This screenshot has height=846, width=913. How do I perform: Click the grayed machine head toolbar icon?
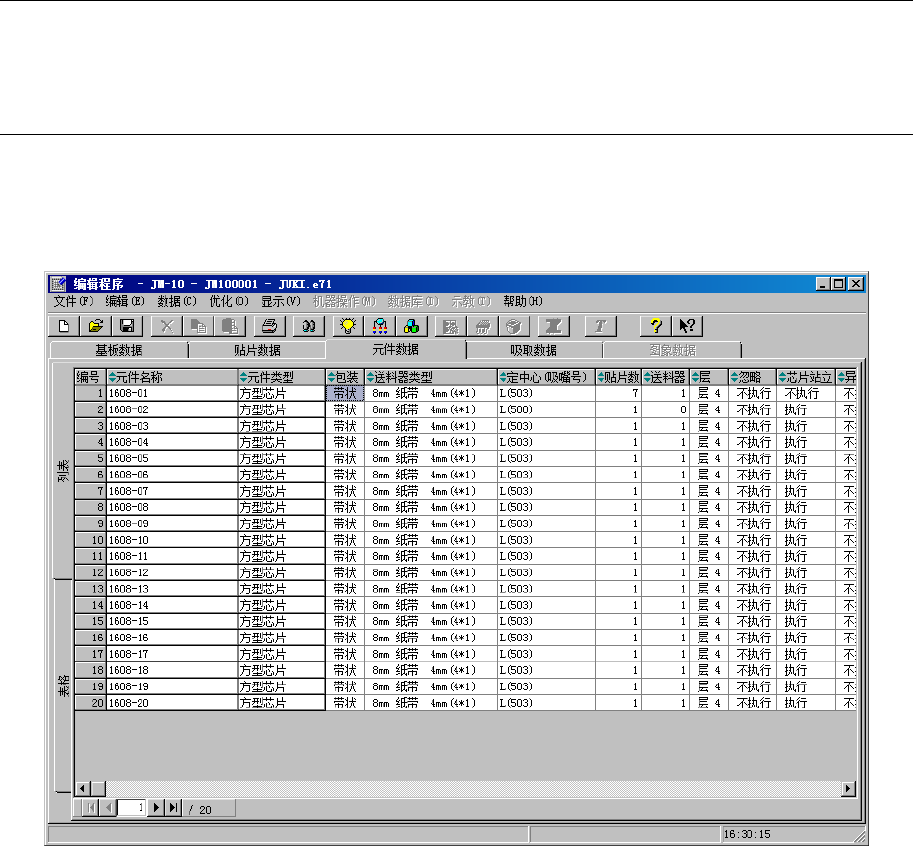tap(553, 326)
